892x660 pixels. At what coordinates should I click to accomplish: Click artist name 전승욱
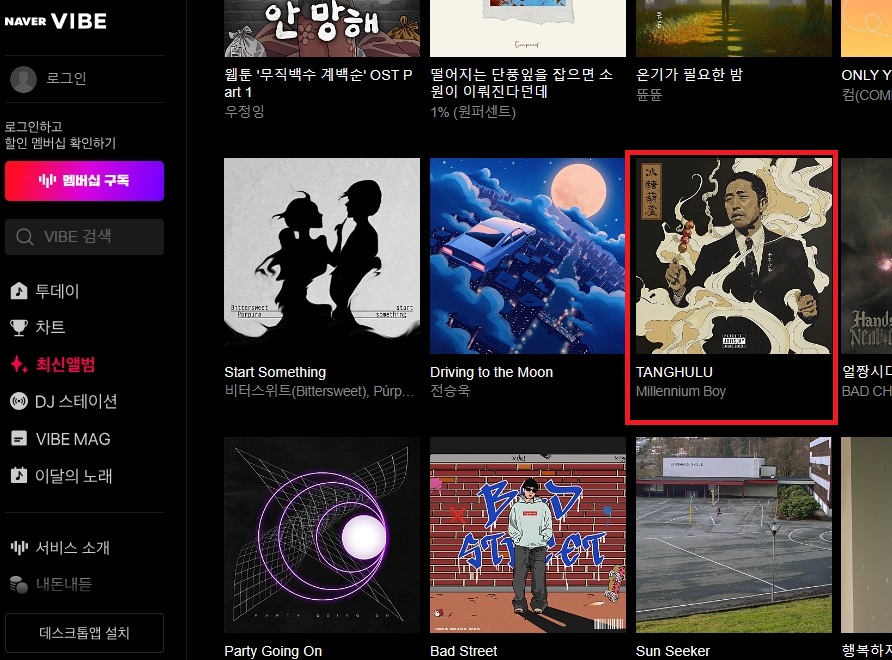click(x=450, y=391)
